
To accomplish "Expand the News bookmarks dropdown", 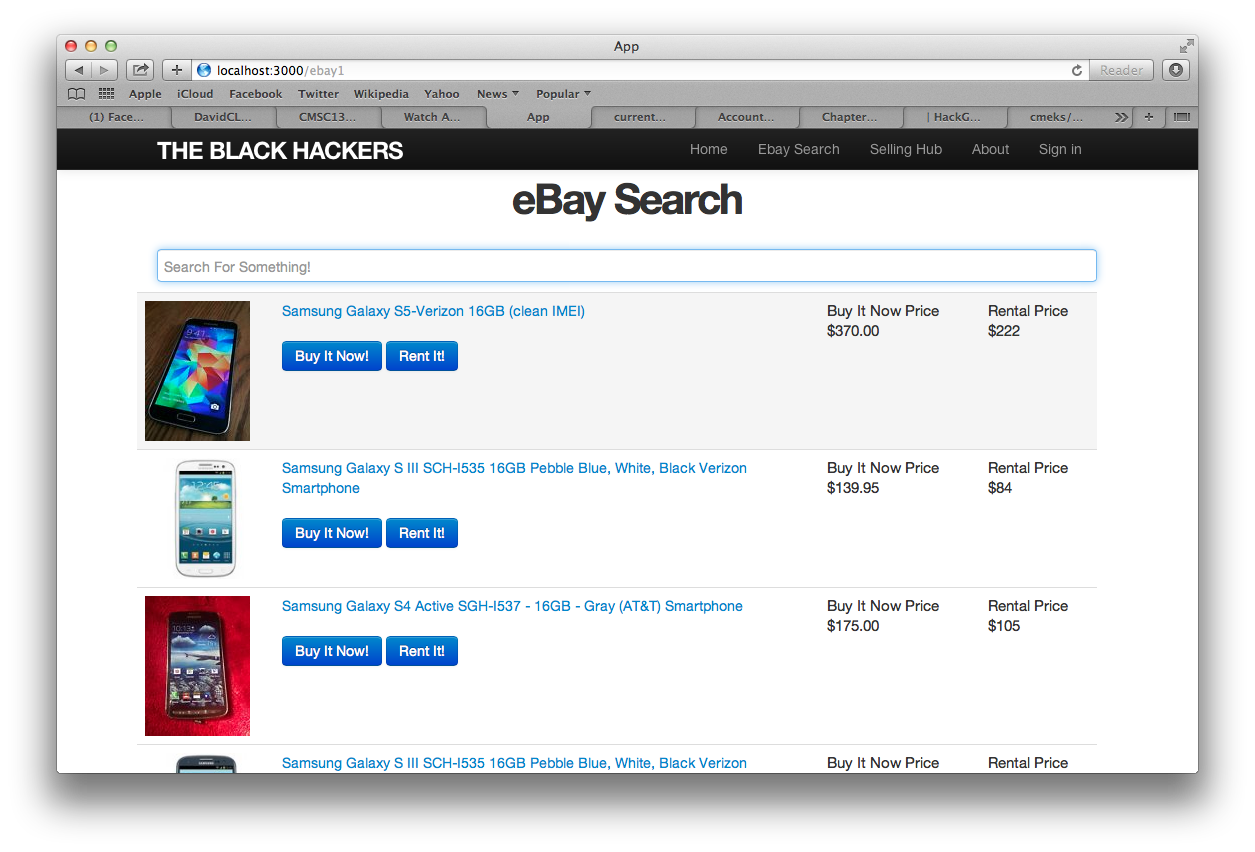I will tap(497, 94).
